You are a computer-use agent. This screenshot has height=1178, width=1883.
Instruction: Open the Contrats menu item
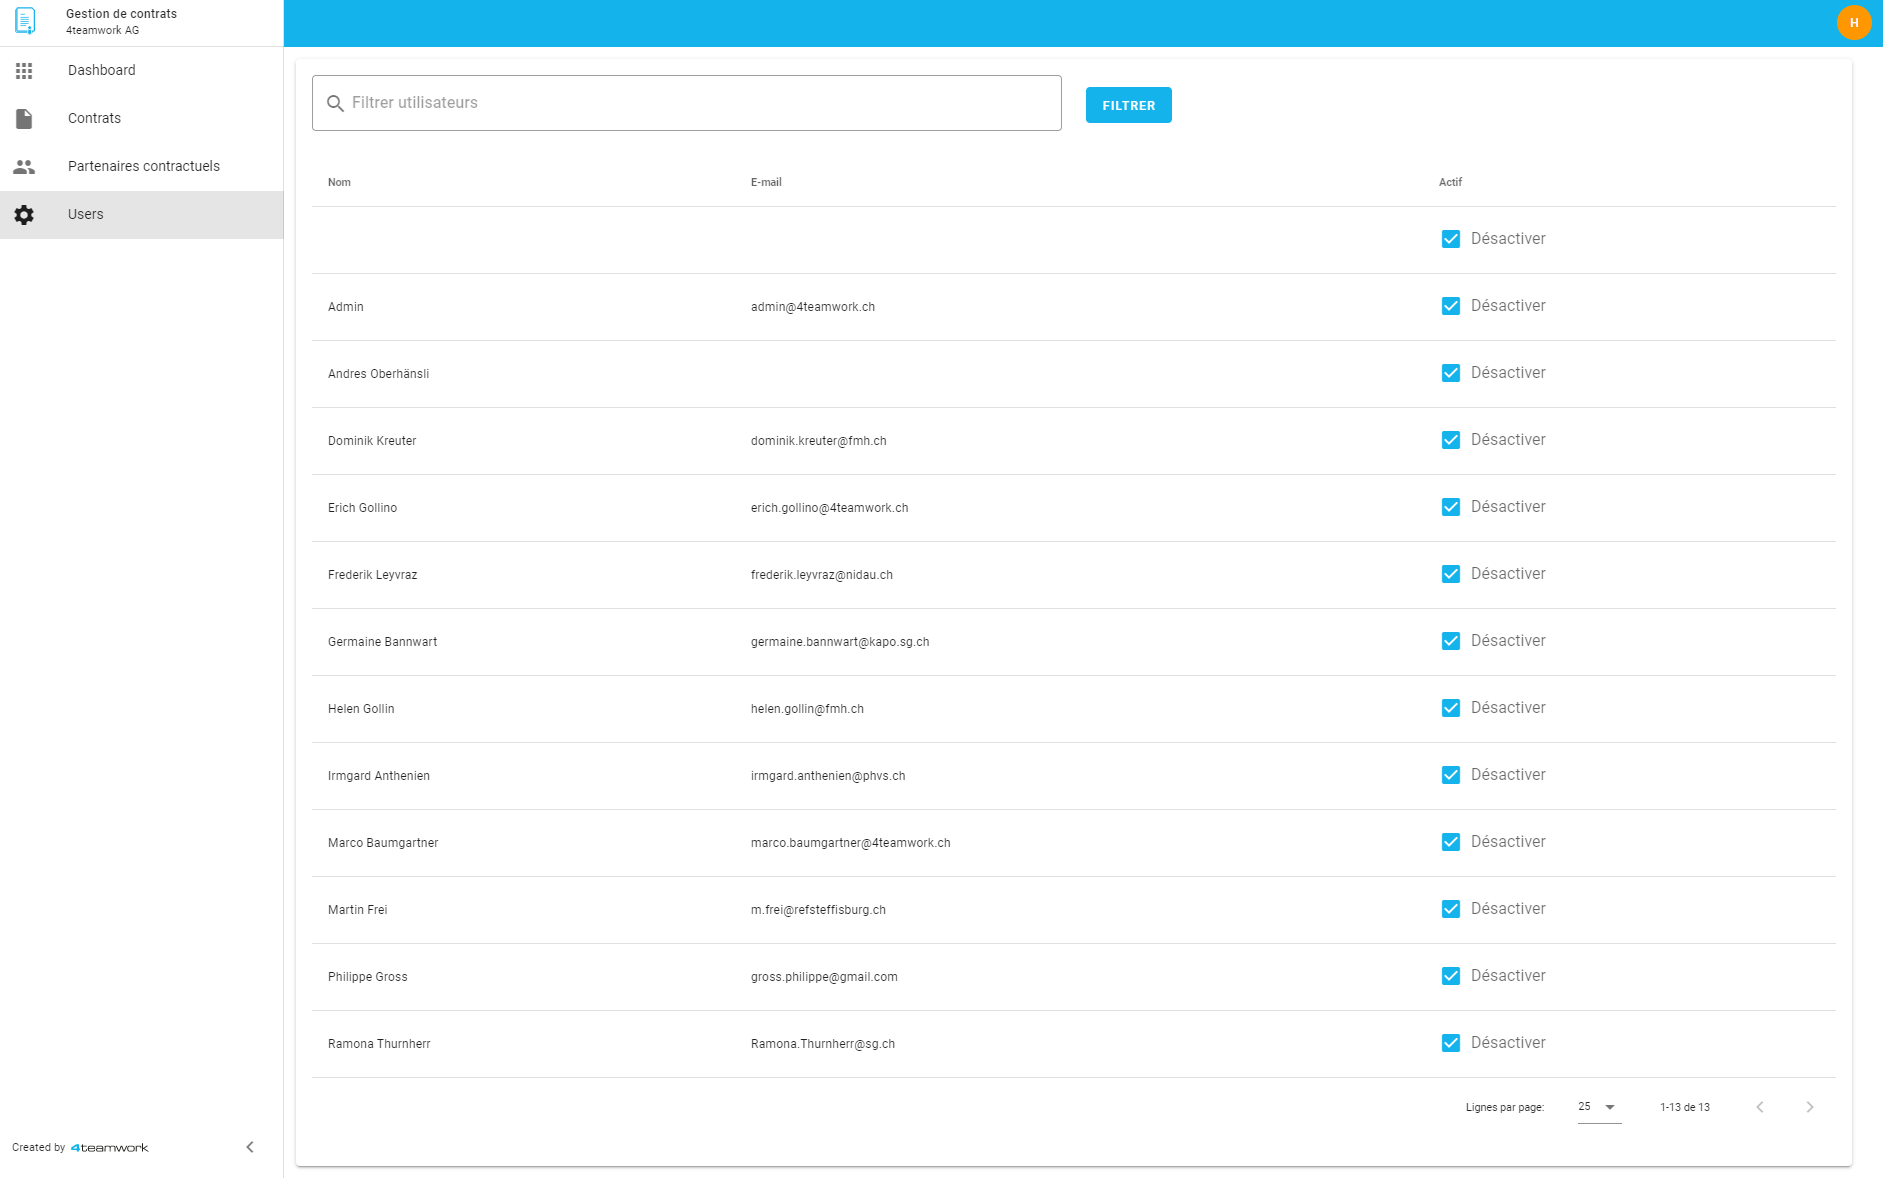(x=94, y=119)
